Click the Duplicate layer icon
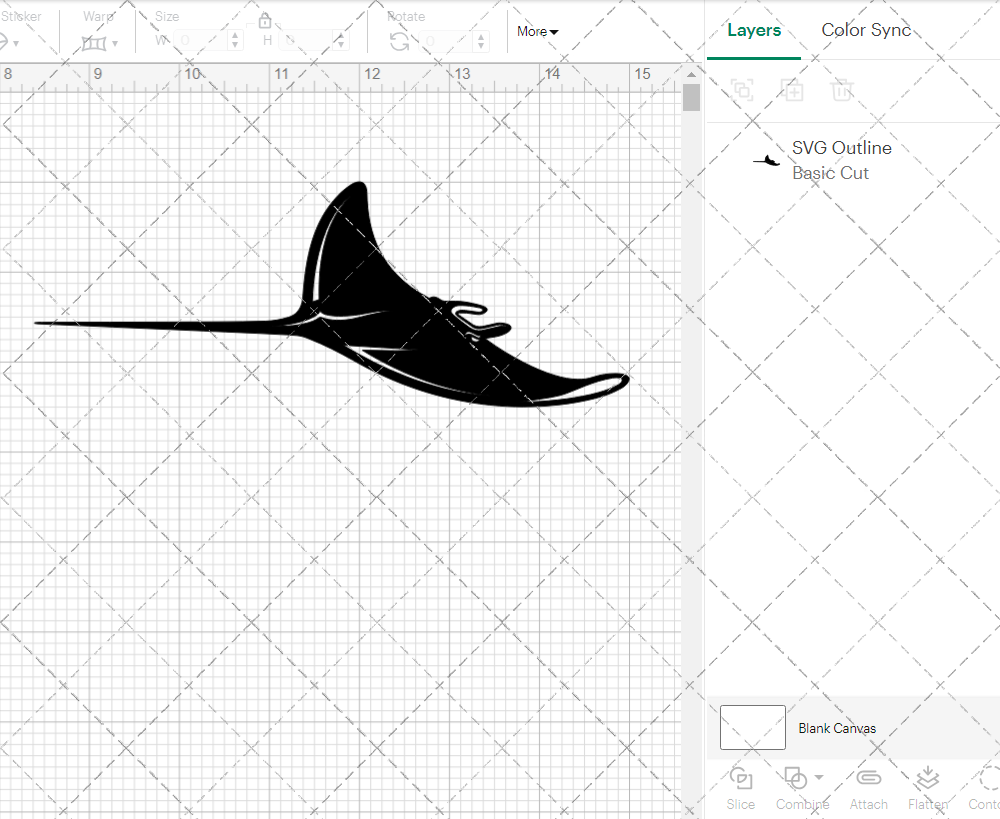The width and height of the screenshot is (1000, 819). 793,90
